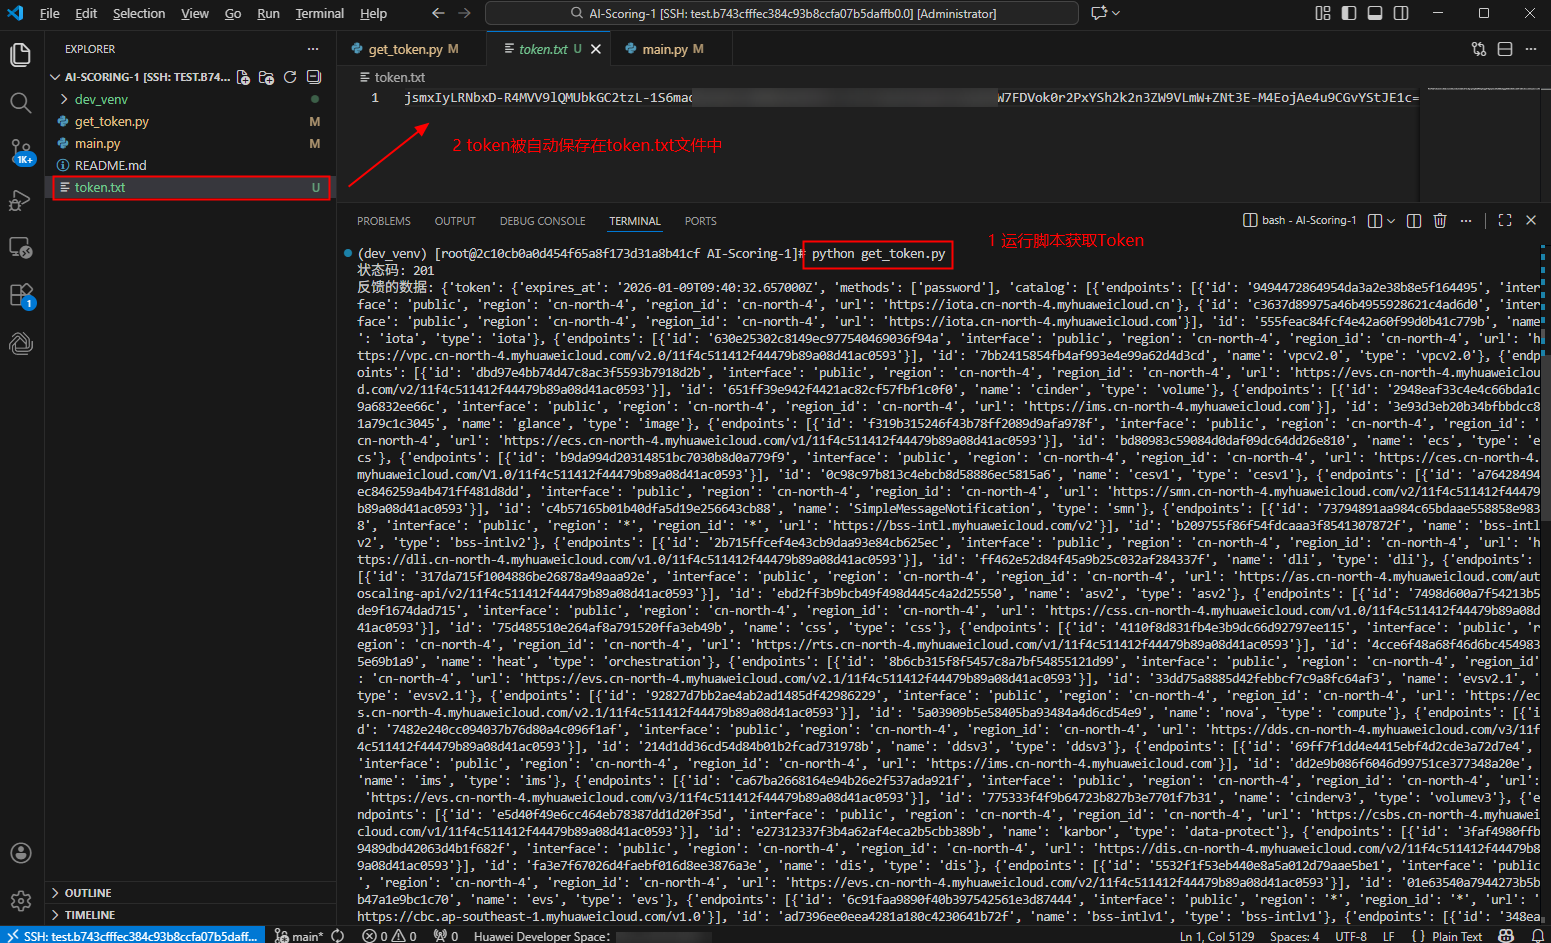Click the notifications bell in status bar

point(1537,936)
